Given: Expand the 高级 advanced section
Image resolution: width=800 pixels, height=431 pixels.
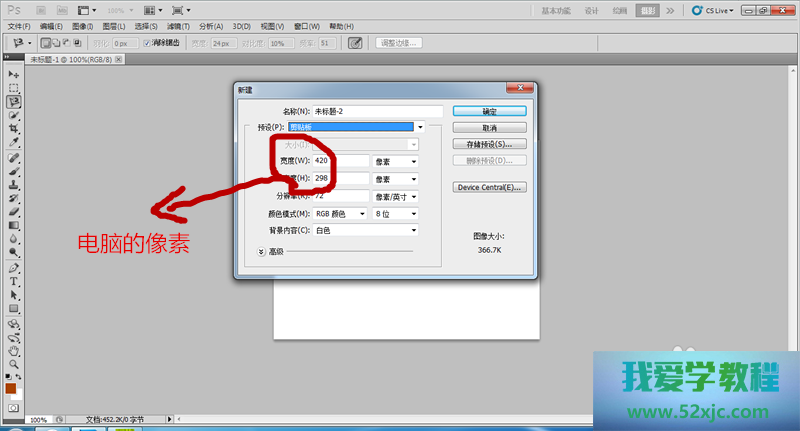Looking at the screenshot, I should click(262, 251).
